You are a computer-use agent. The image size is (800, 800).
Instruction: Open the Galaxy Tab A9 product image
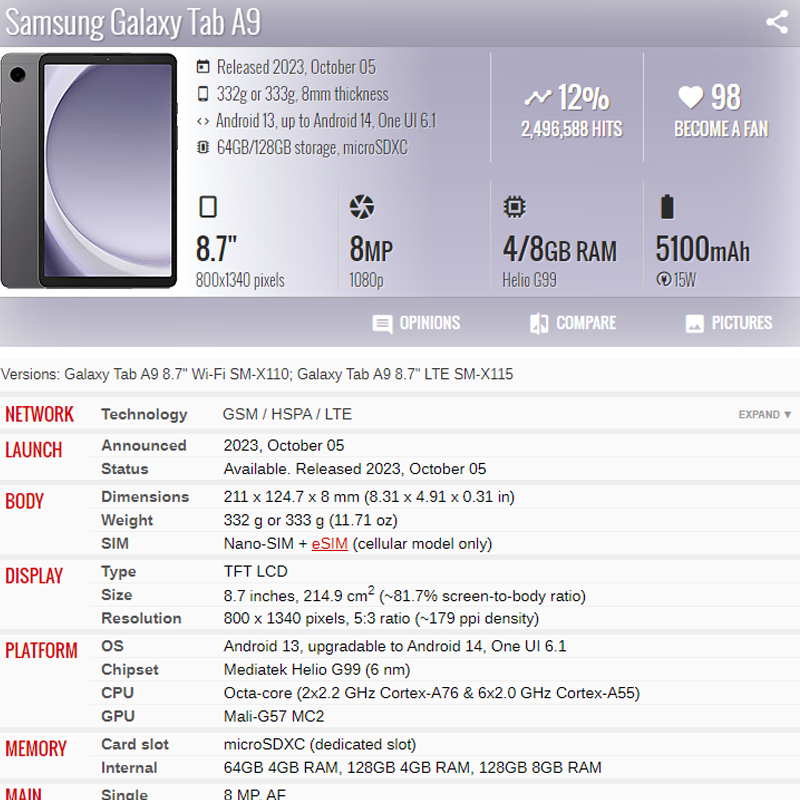89,171
